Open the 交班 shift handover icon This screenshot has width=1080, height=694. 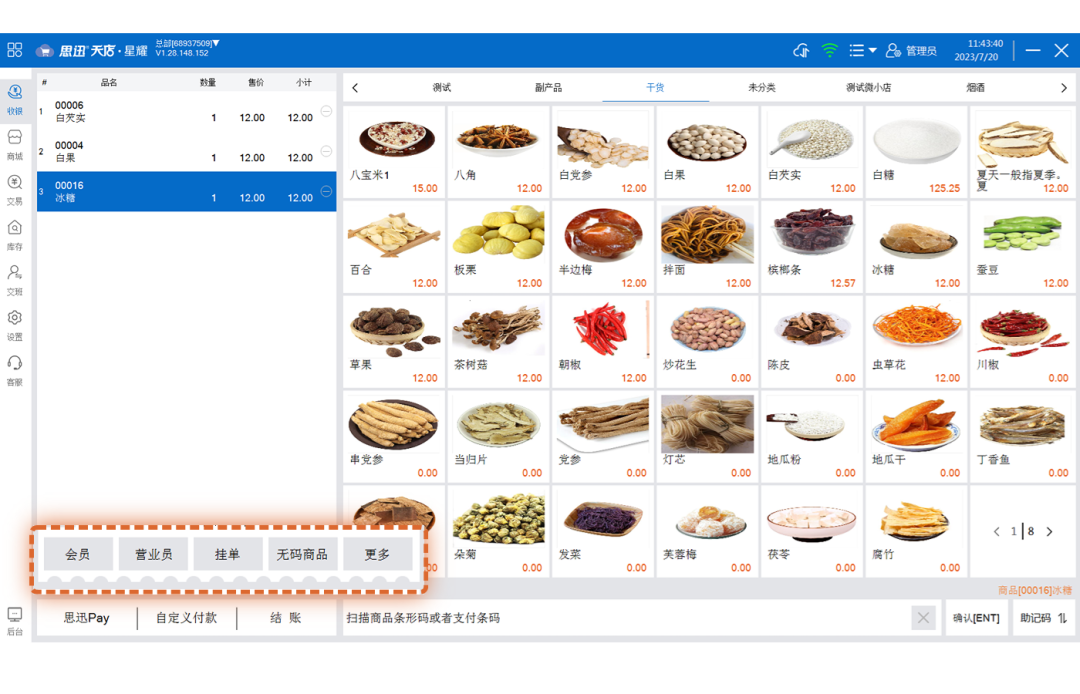(x=15, y=277)
